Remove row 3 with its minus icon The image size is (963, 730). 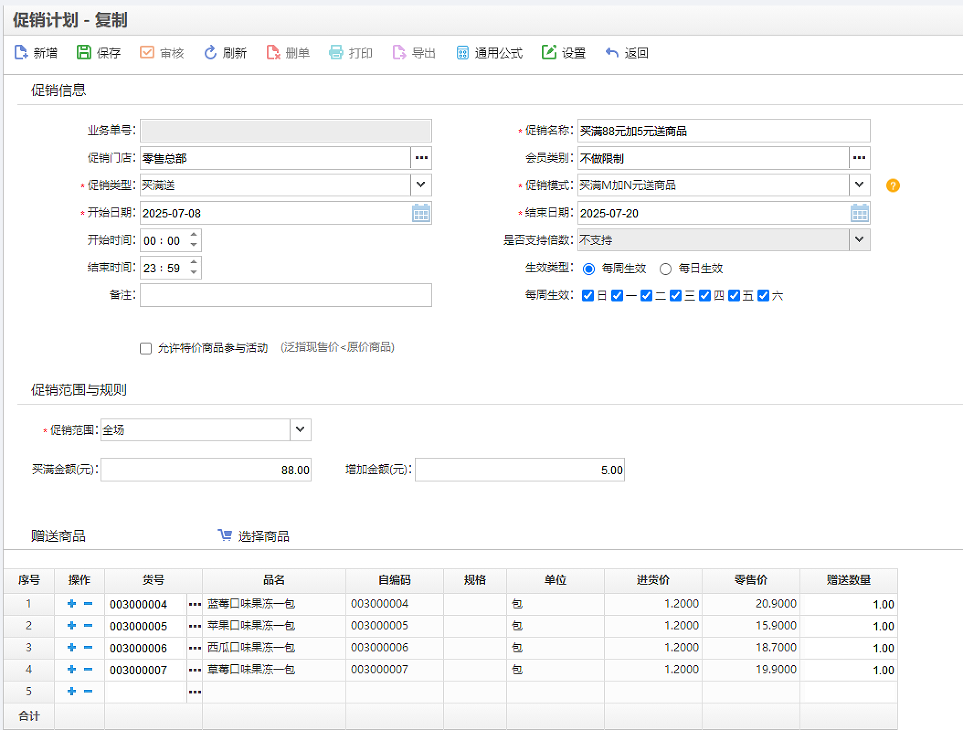(x=88, y=648)
